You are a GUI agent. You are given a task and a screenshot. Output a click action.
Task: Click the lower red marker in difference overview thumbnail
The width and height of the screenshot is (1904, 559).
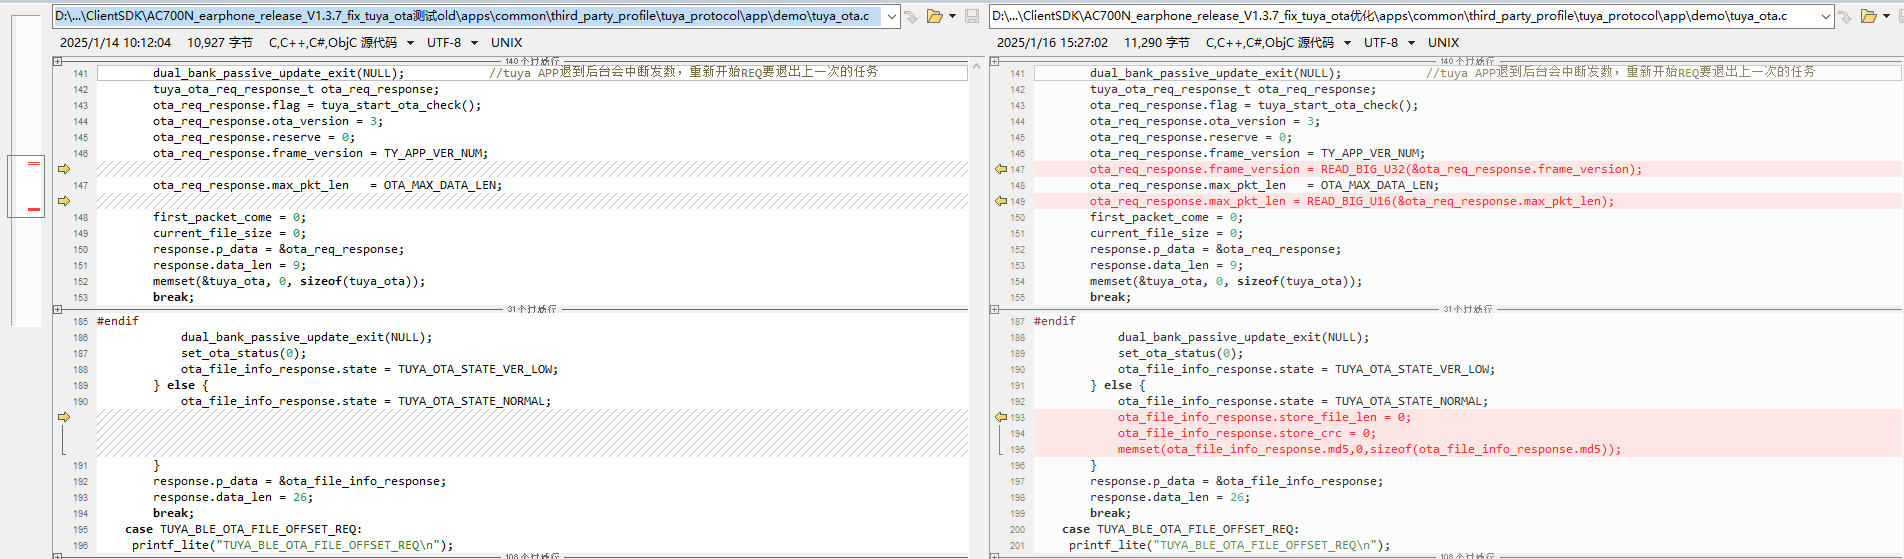[34, 210]
